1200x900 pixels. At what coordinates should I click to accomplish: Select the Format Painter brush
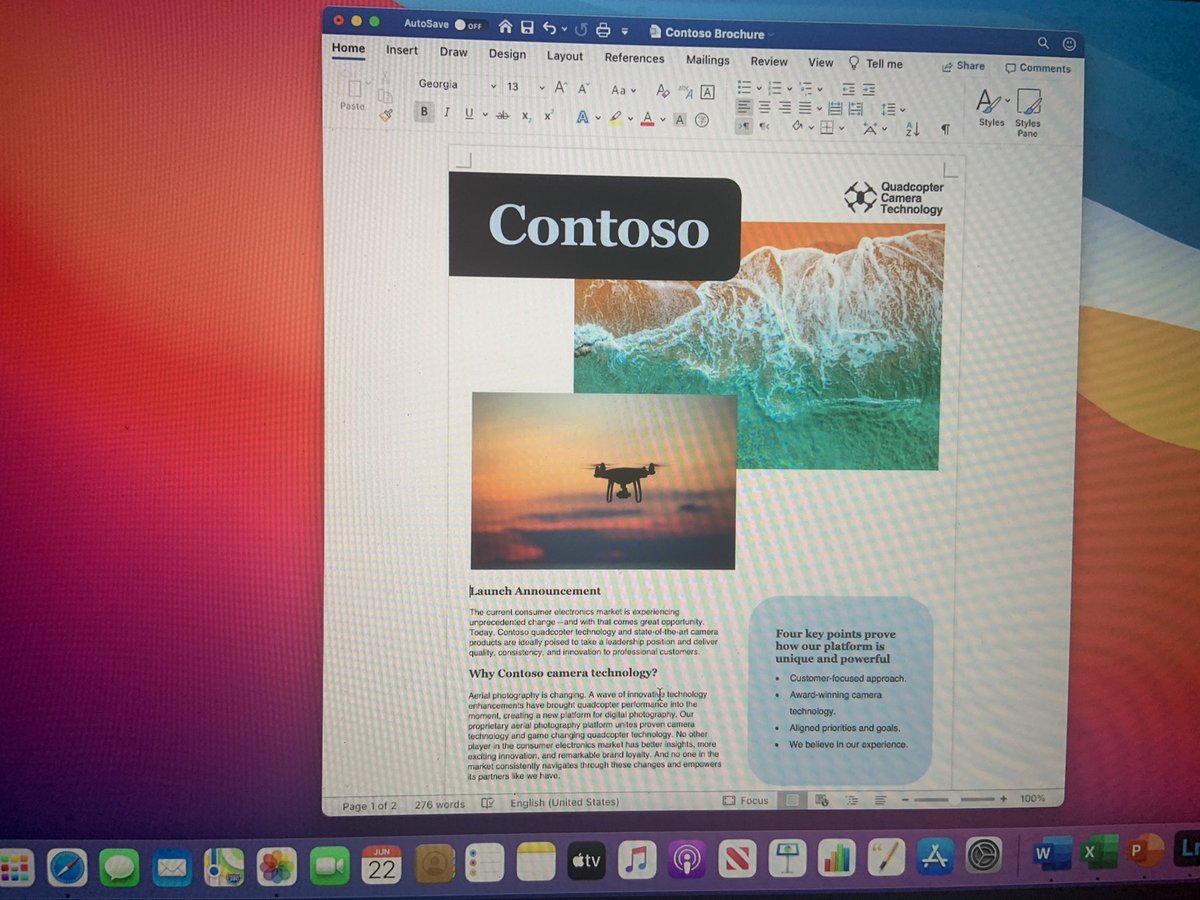(387, 116)
